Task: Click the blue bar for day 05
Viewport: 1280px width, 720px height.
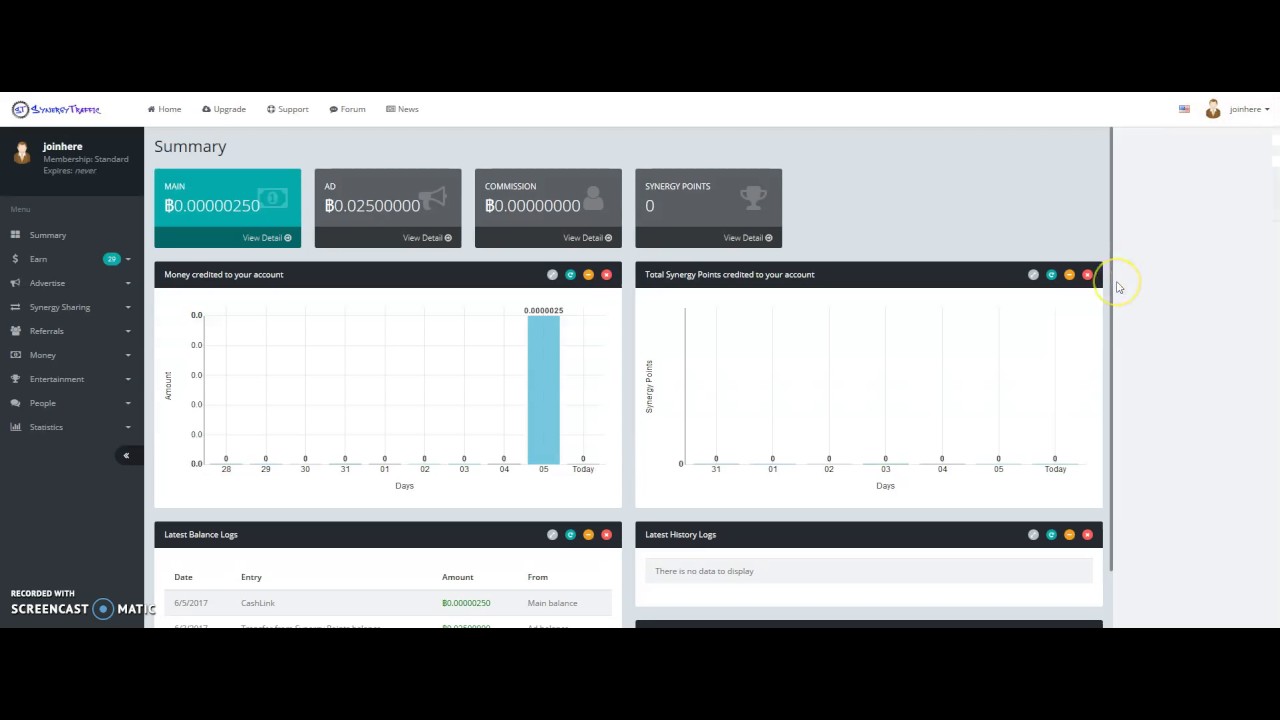Action: tap(544, 390)
